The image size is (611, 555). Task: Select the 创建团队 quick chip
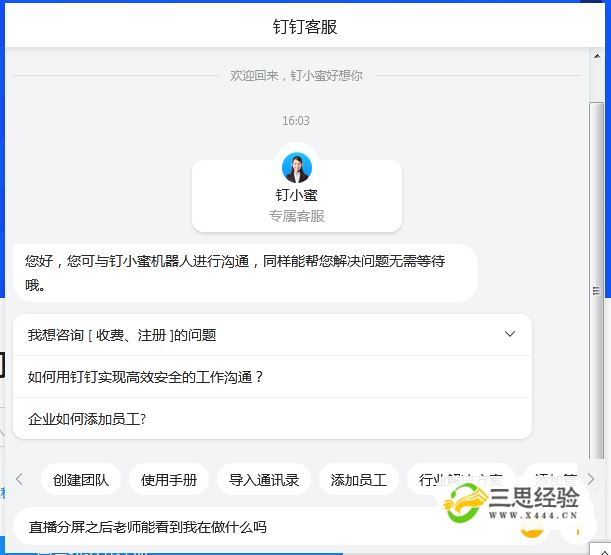pyautogui.click(x=81, y=480)
